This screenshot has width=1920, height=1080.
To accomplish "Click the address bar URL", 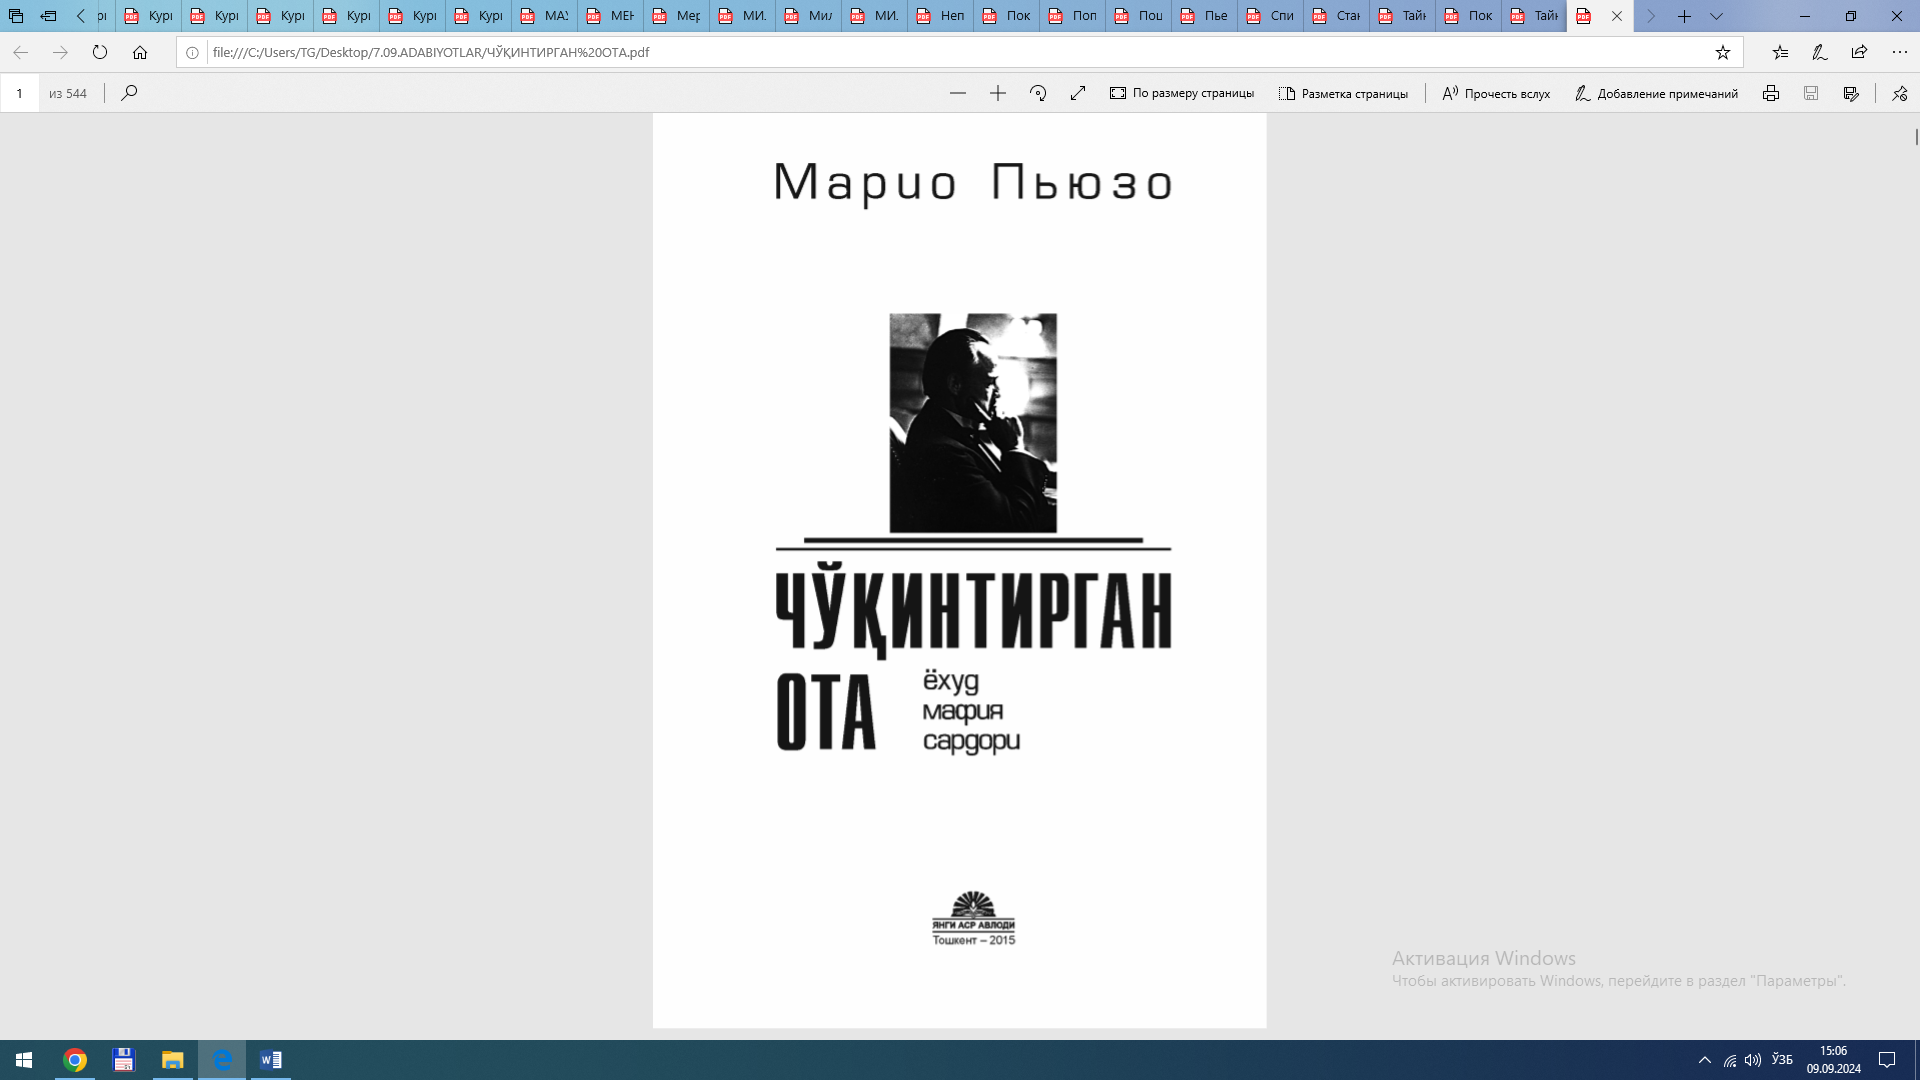I will 431,52.
